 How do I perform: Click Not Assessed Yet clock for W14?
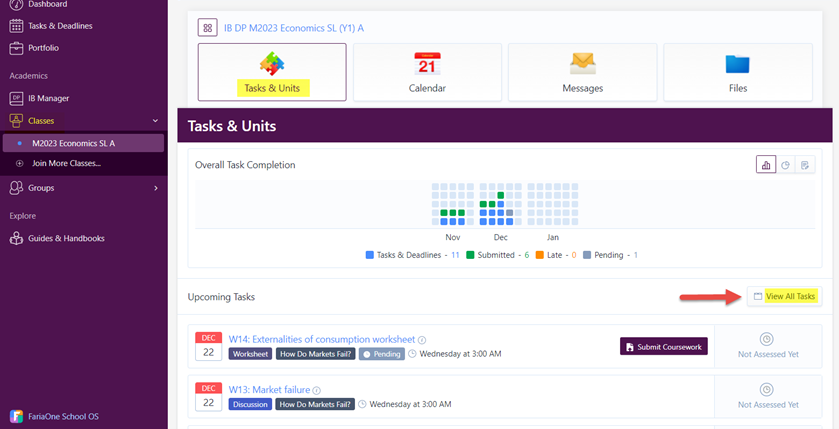[766, 339]
